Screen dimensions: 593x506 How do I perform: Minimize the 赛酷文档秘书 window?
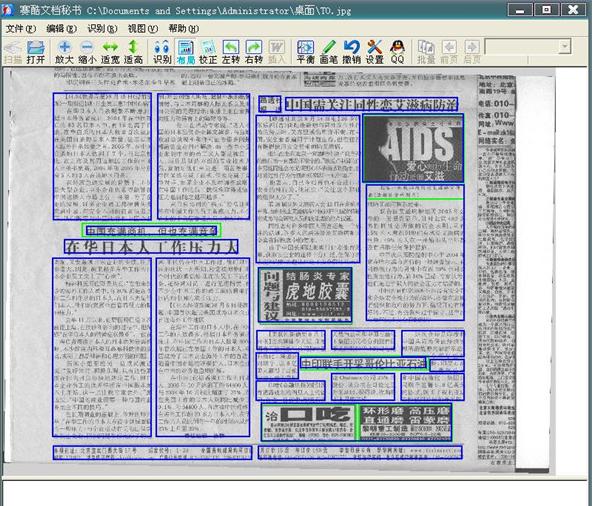click(520, 10)
